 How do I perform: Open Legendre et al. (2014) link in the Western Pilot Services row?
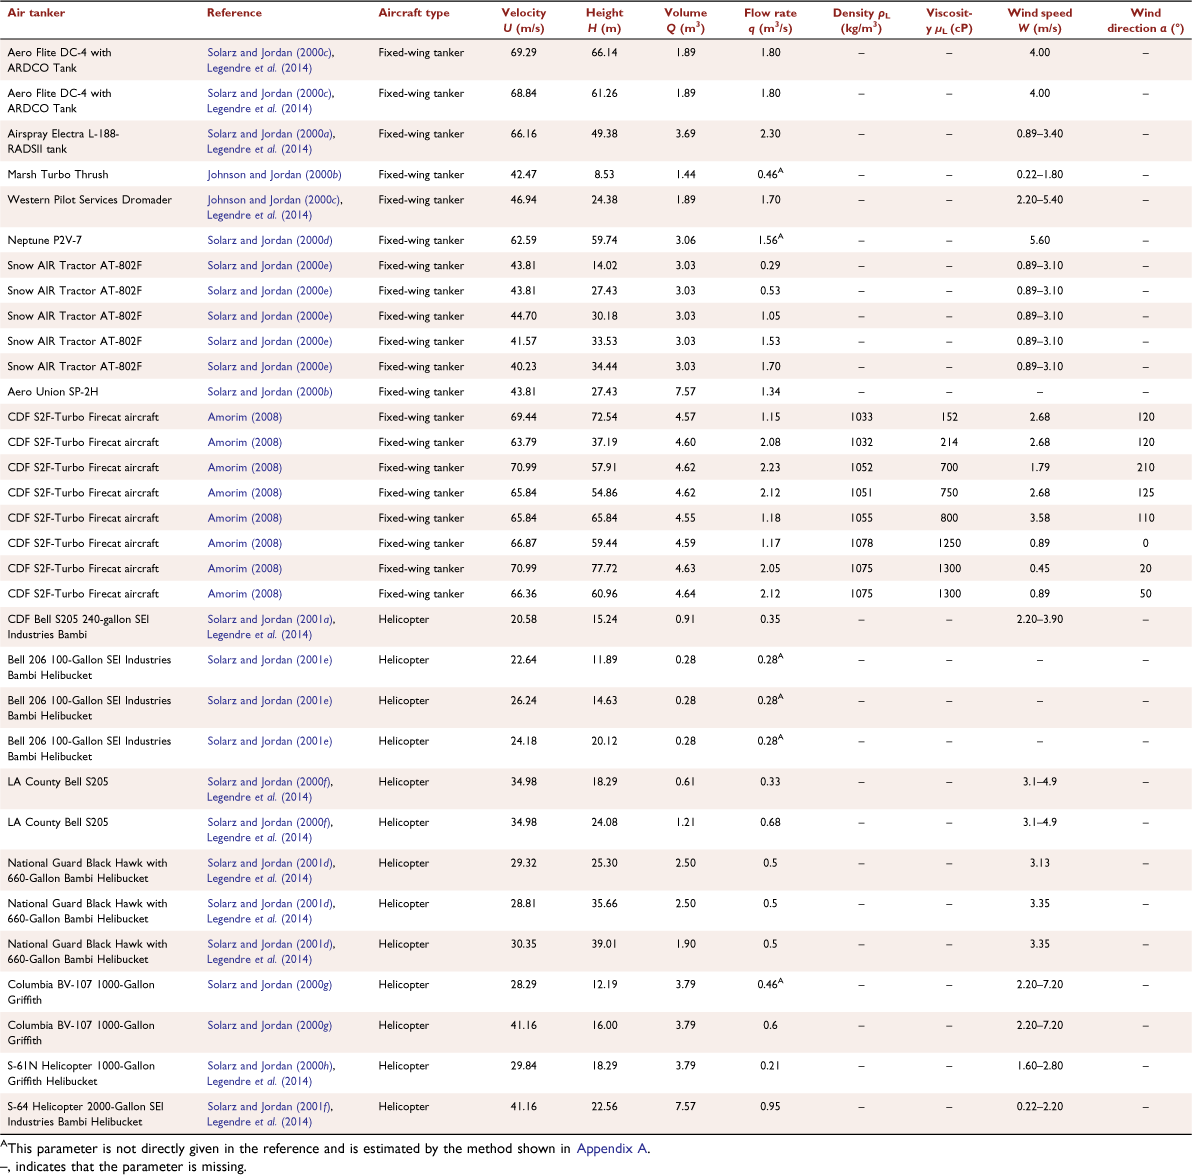[x=259, y=215]
